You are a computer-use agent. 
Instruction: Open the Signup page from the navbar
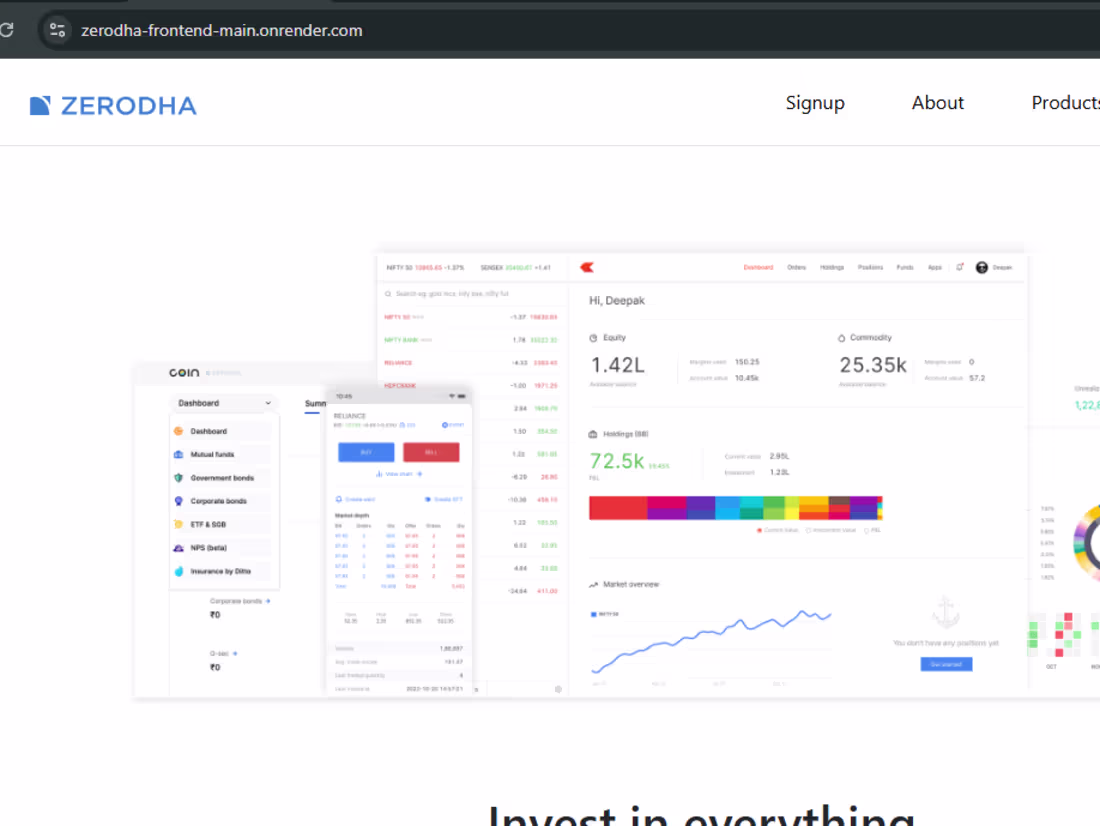tap(814, 102)
